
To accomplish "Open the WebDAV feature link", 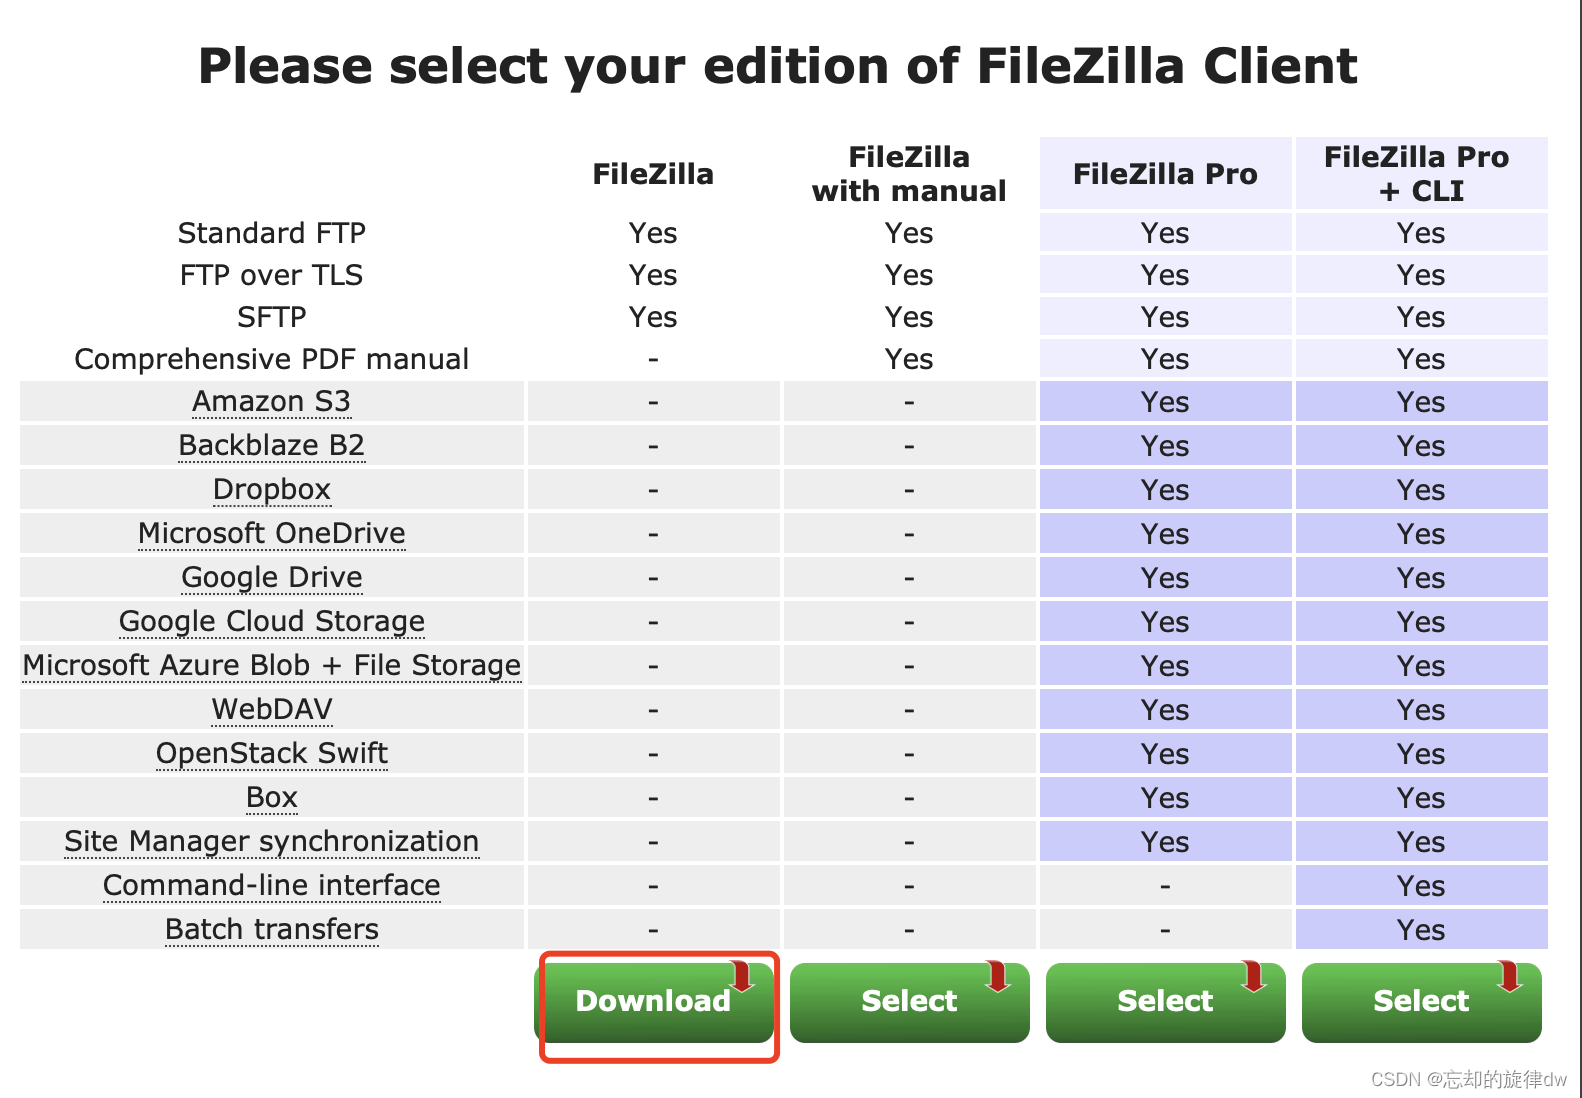I will [x=271, y=710].
